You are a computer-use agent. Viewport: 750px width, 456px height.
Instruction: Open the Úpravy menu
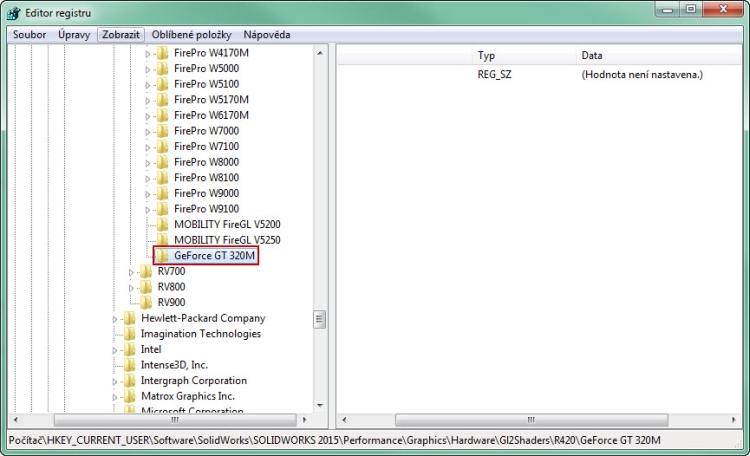tap(74, 34)
